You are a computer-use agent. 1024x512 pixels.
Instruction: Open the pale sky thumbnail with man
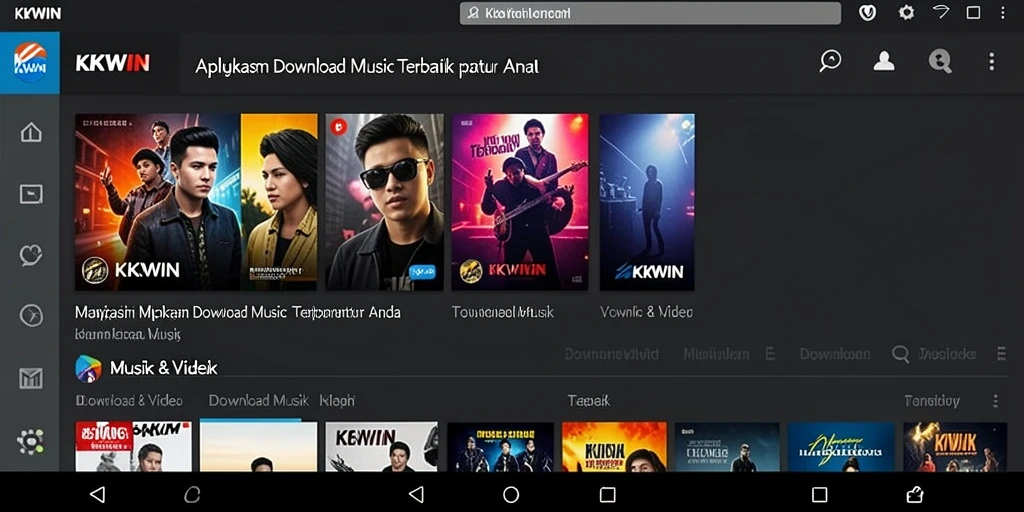(x=259, y=447)
